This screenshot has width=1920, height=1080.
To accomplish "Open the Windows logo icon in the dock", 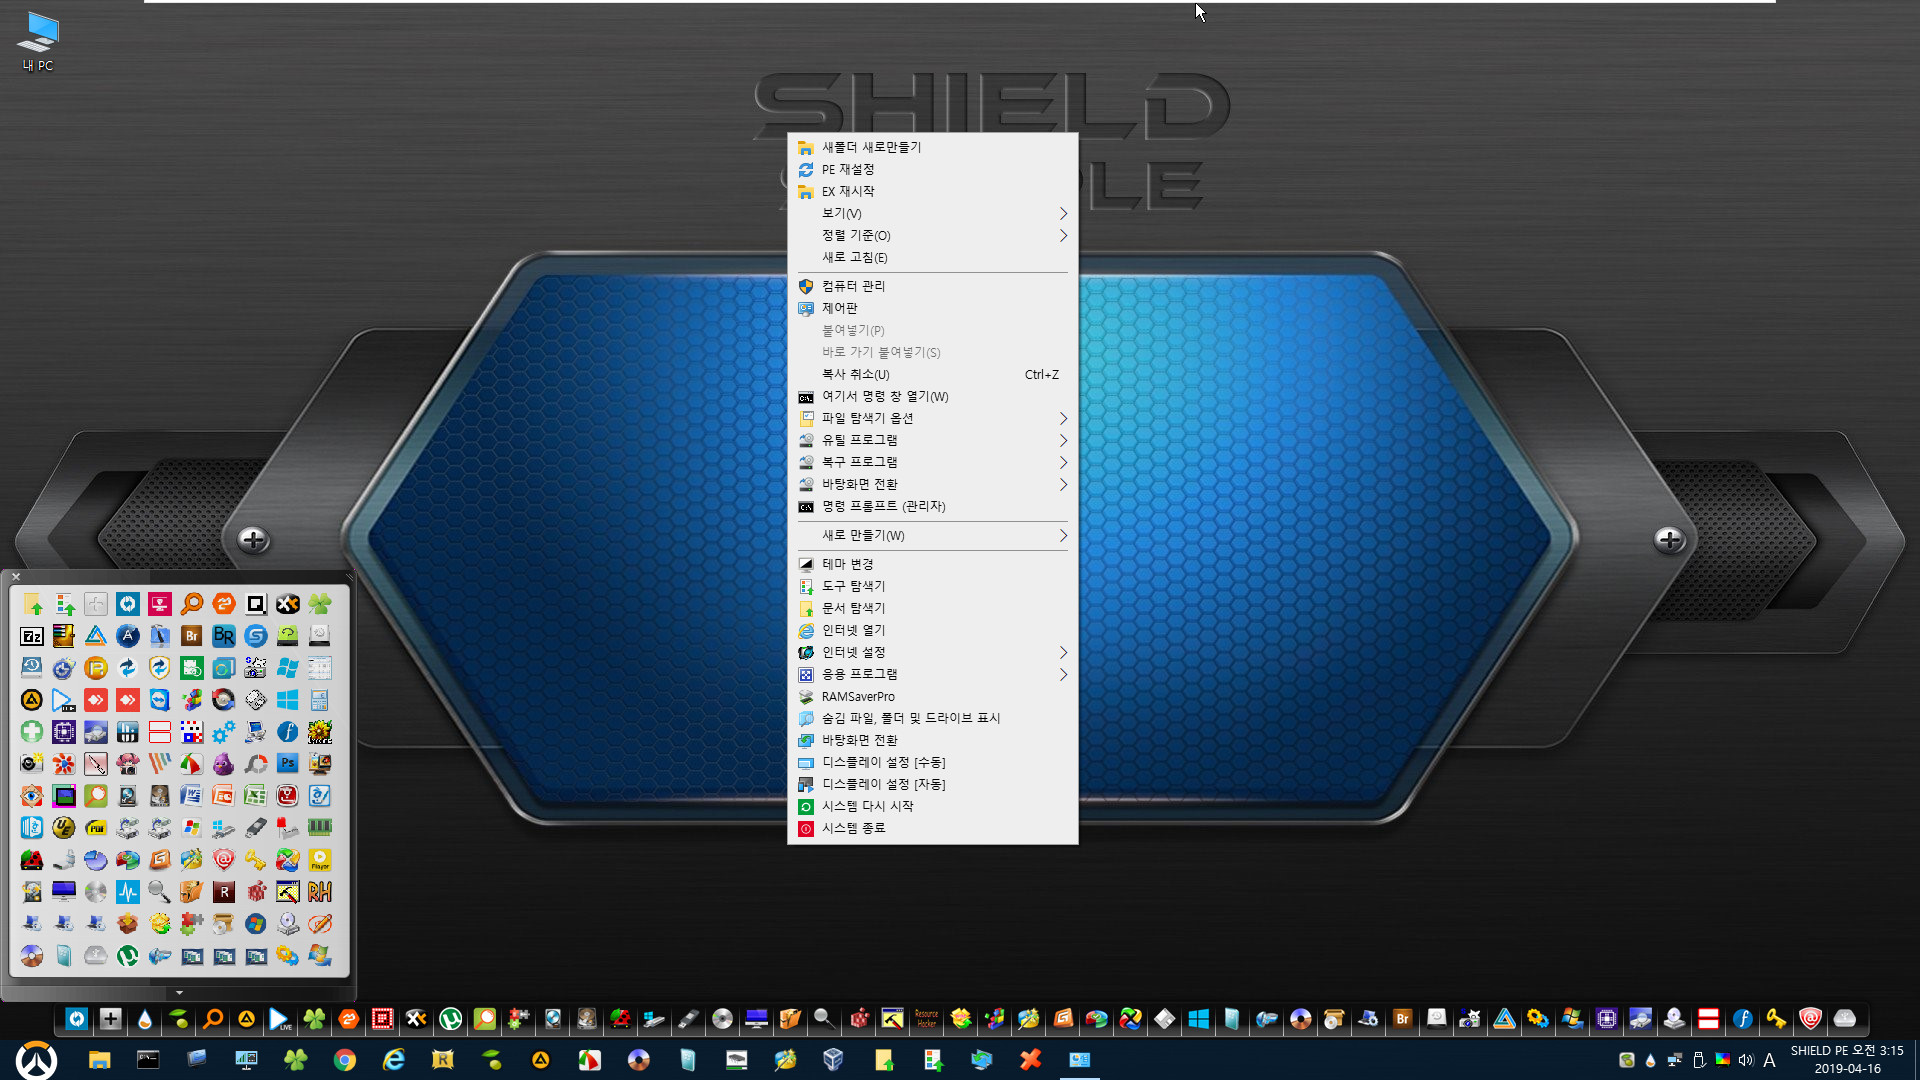I will click(x=1198, y=1019).
